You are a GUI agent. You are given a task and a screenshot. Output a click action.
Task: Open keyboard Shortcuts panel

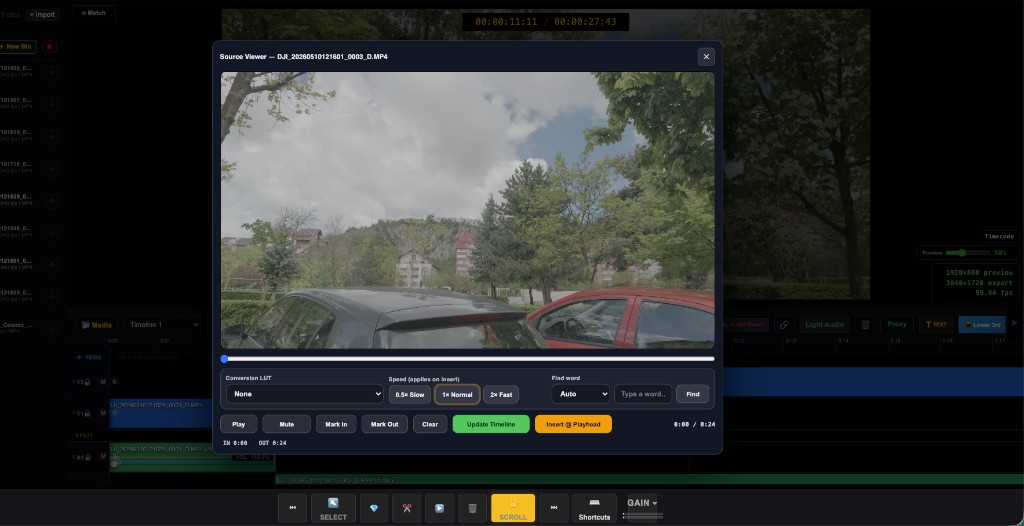(x=594, y=508)
